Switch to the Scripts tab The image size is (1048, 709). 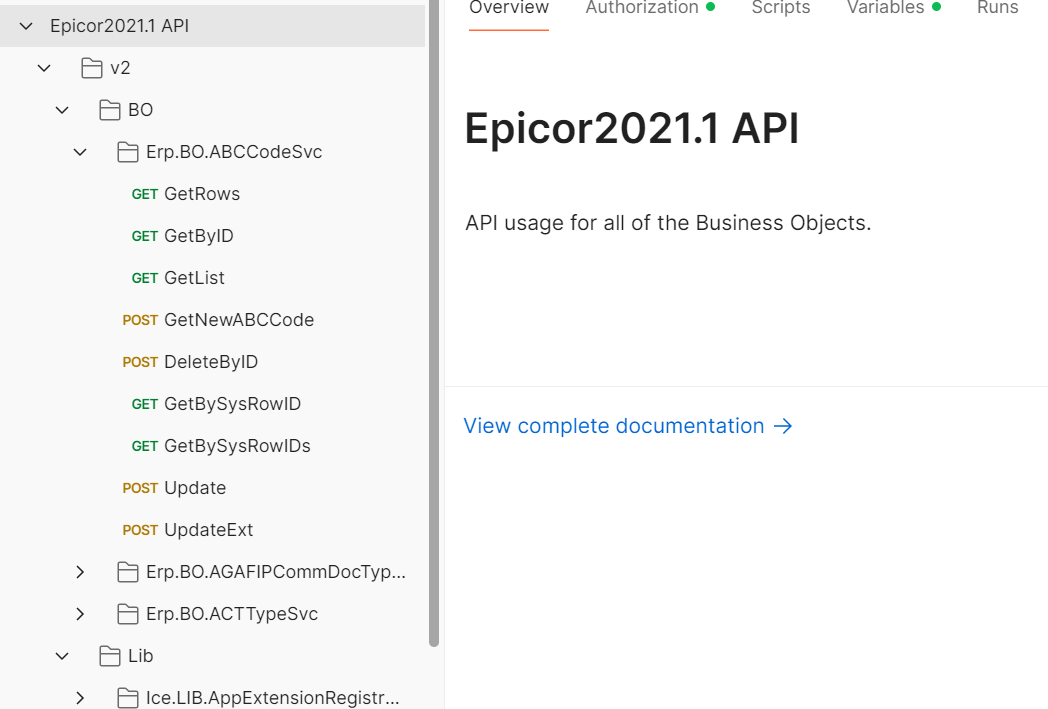781,8
